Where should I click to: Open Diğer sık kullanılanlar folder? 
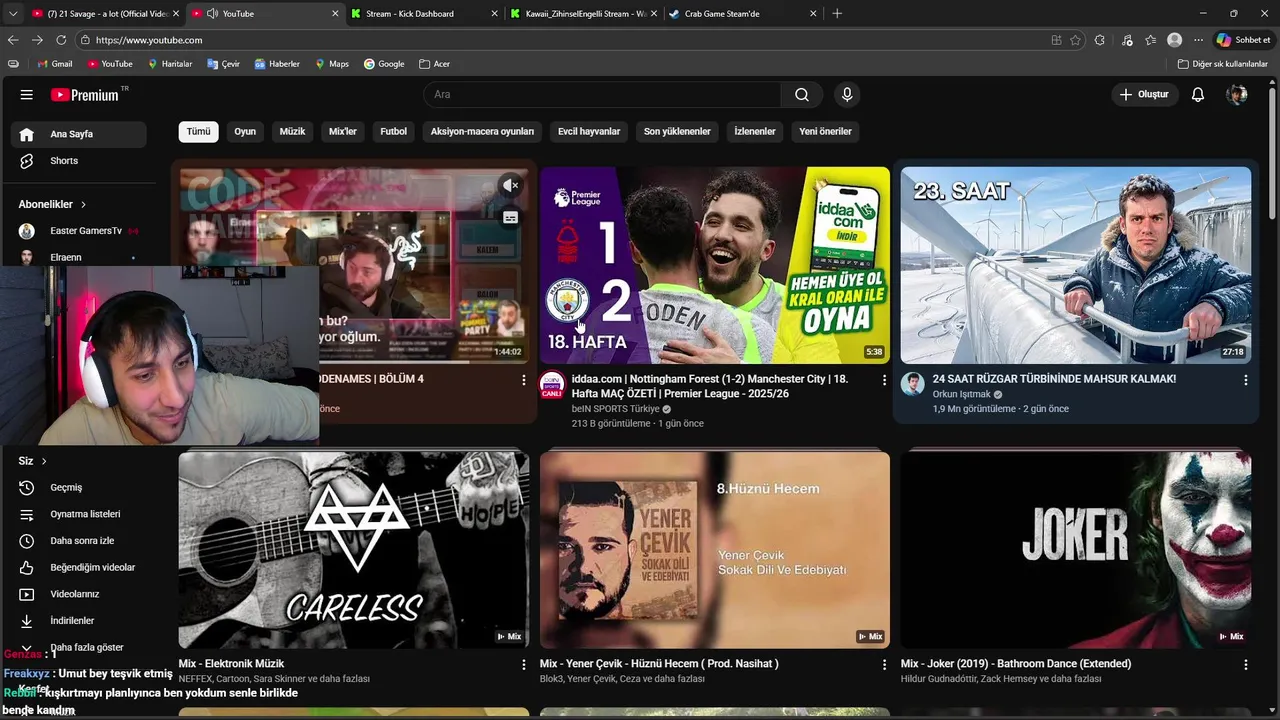pos(1223,64)
